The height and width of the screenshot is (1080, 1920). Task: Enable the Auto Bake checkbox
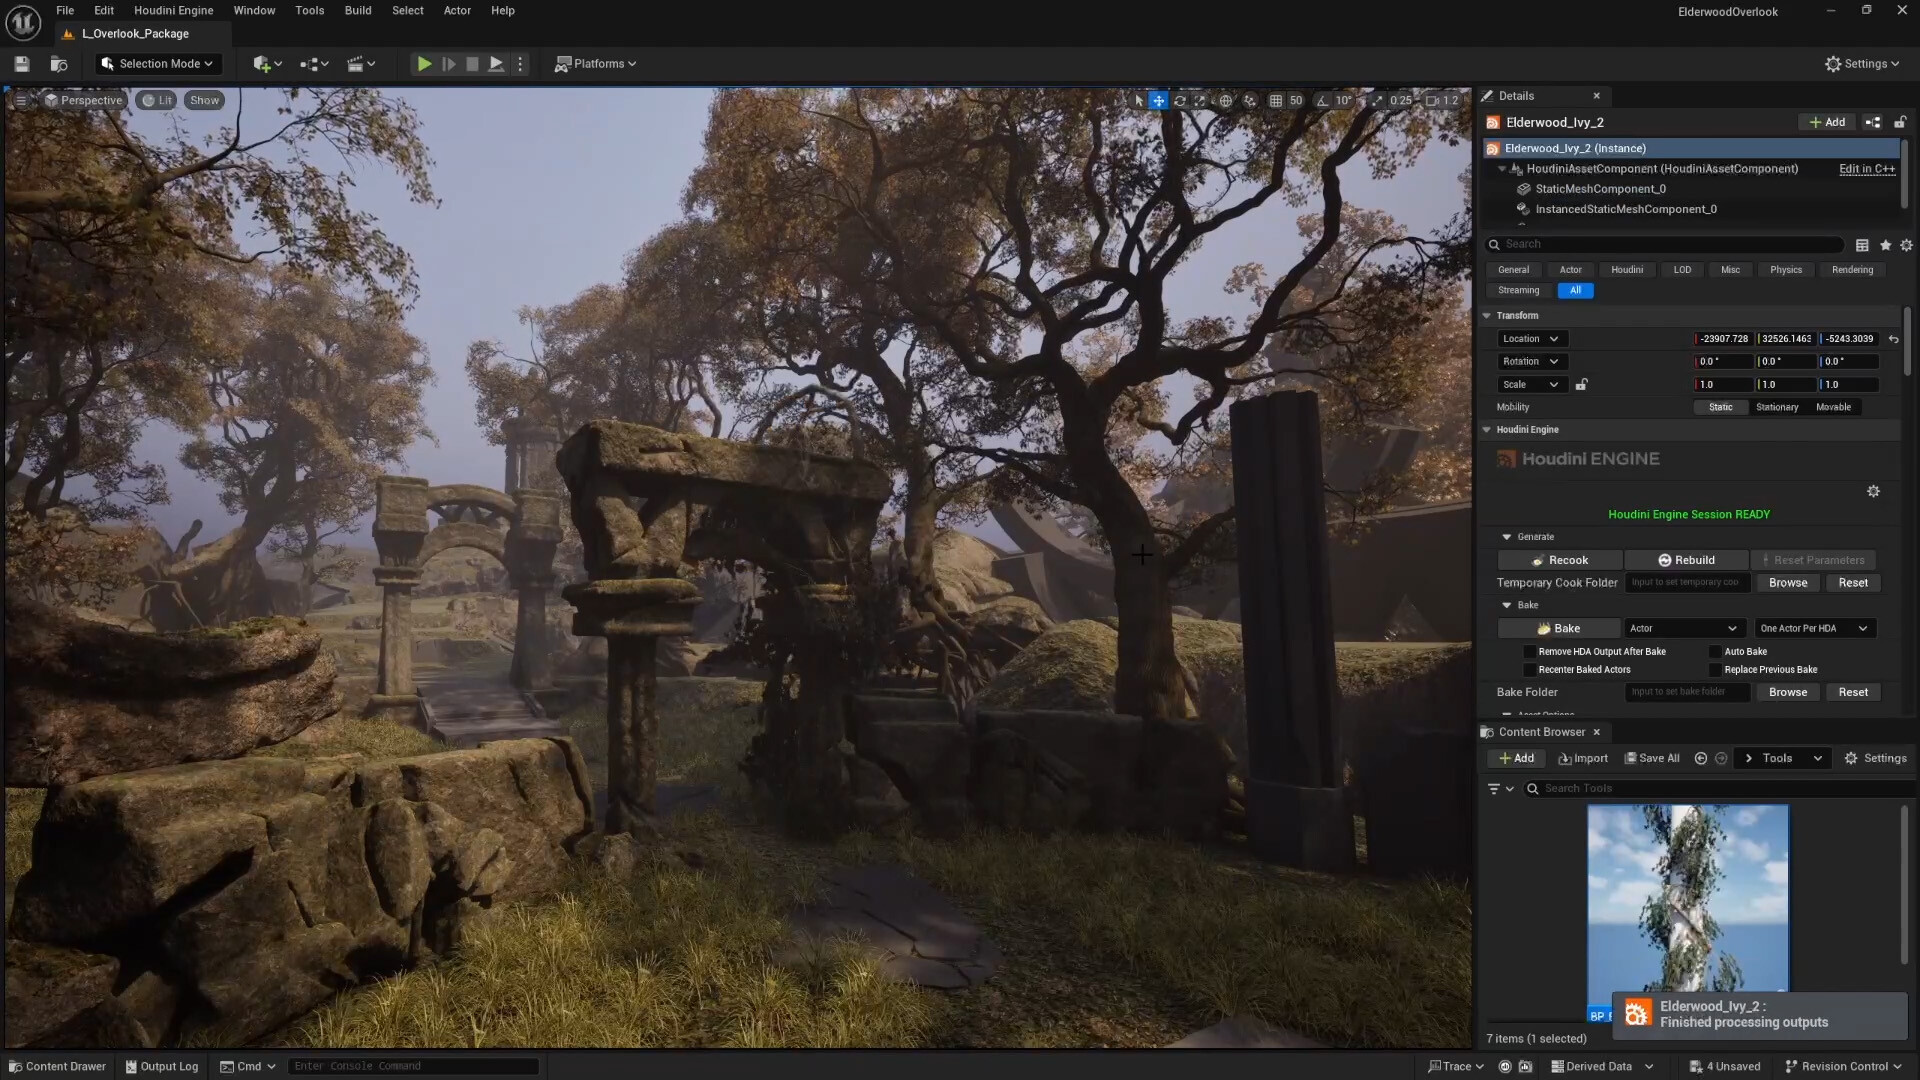1715,651
